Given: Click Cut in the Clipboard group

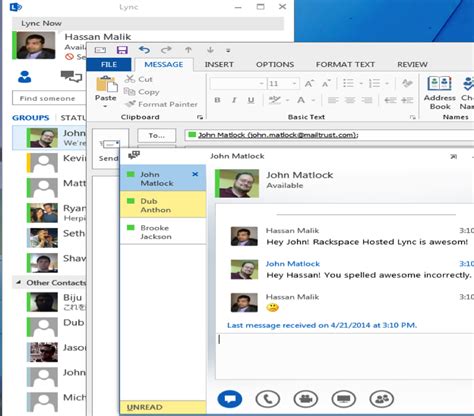Looking at the screenshot, I should [x=138, y=79].
